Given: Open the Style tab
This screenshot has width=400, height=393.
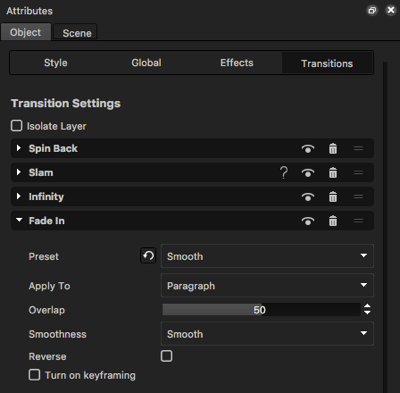Looking at the screenshot, I should 56,63.
